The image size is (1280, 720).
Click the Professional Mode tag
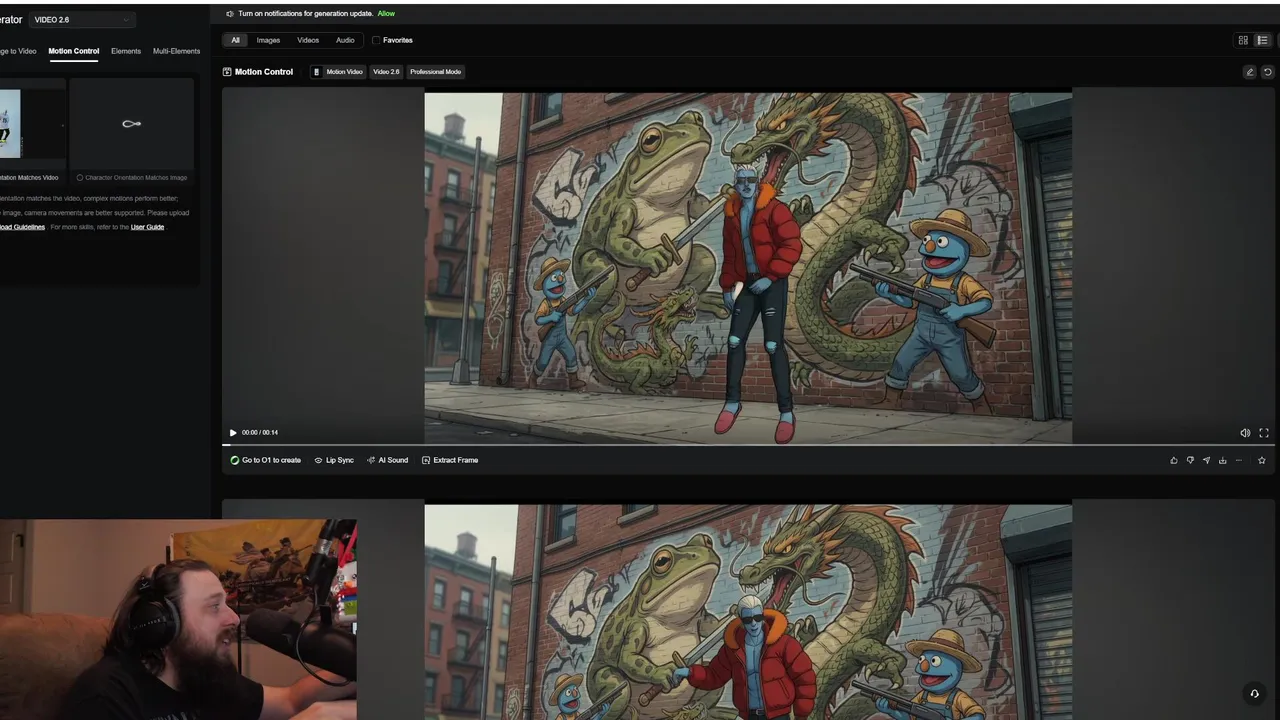tap(435, 72)
